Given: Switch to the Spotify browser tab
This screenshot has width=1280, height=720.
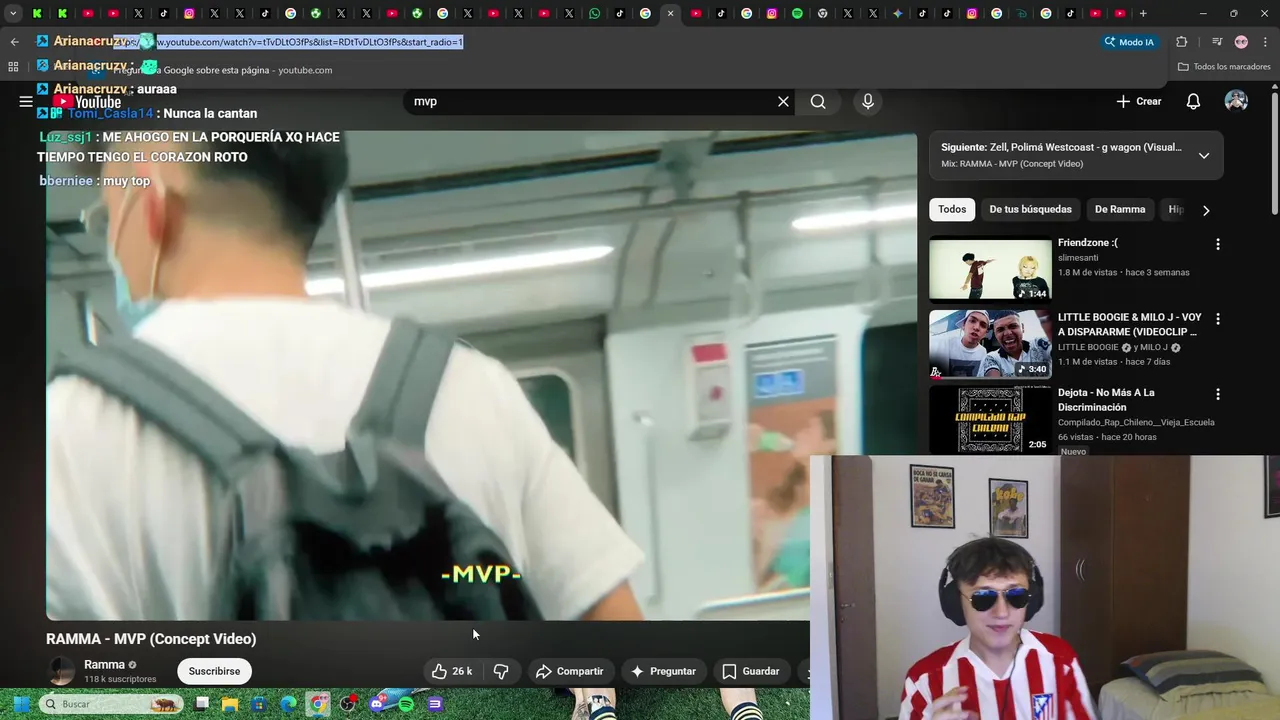Looking at the screenshot, I should coord(797,13).
